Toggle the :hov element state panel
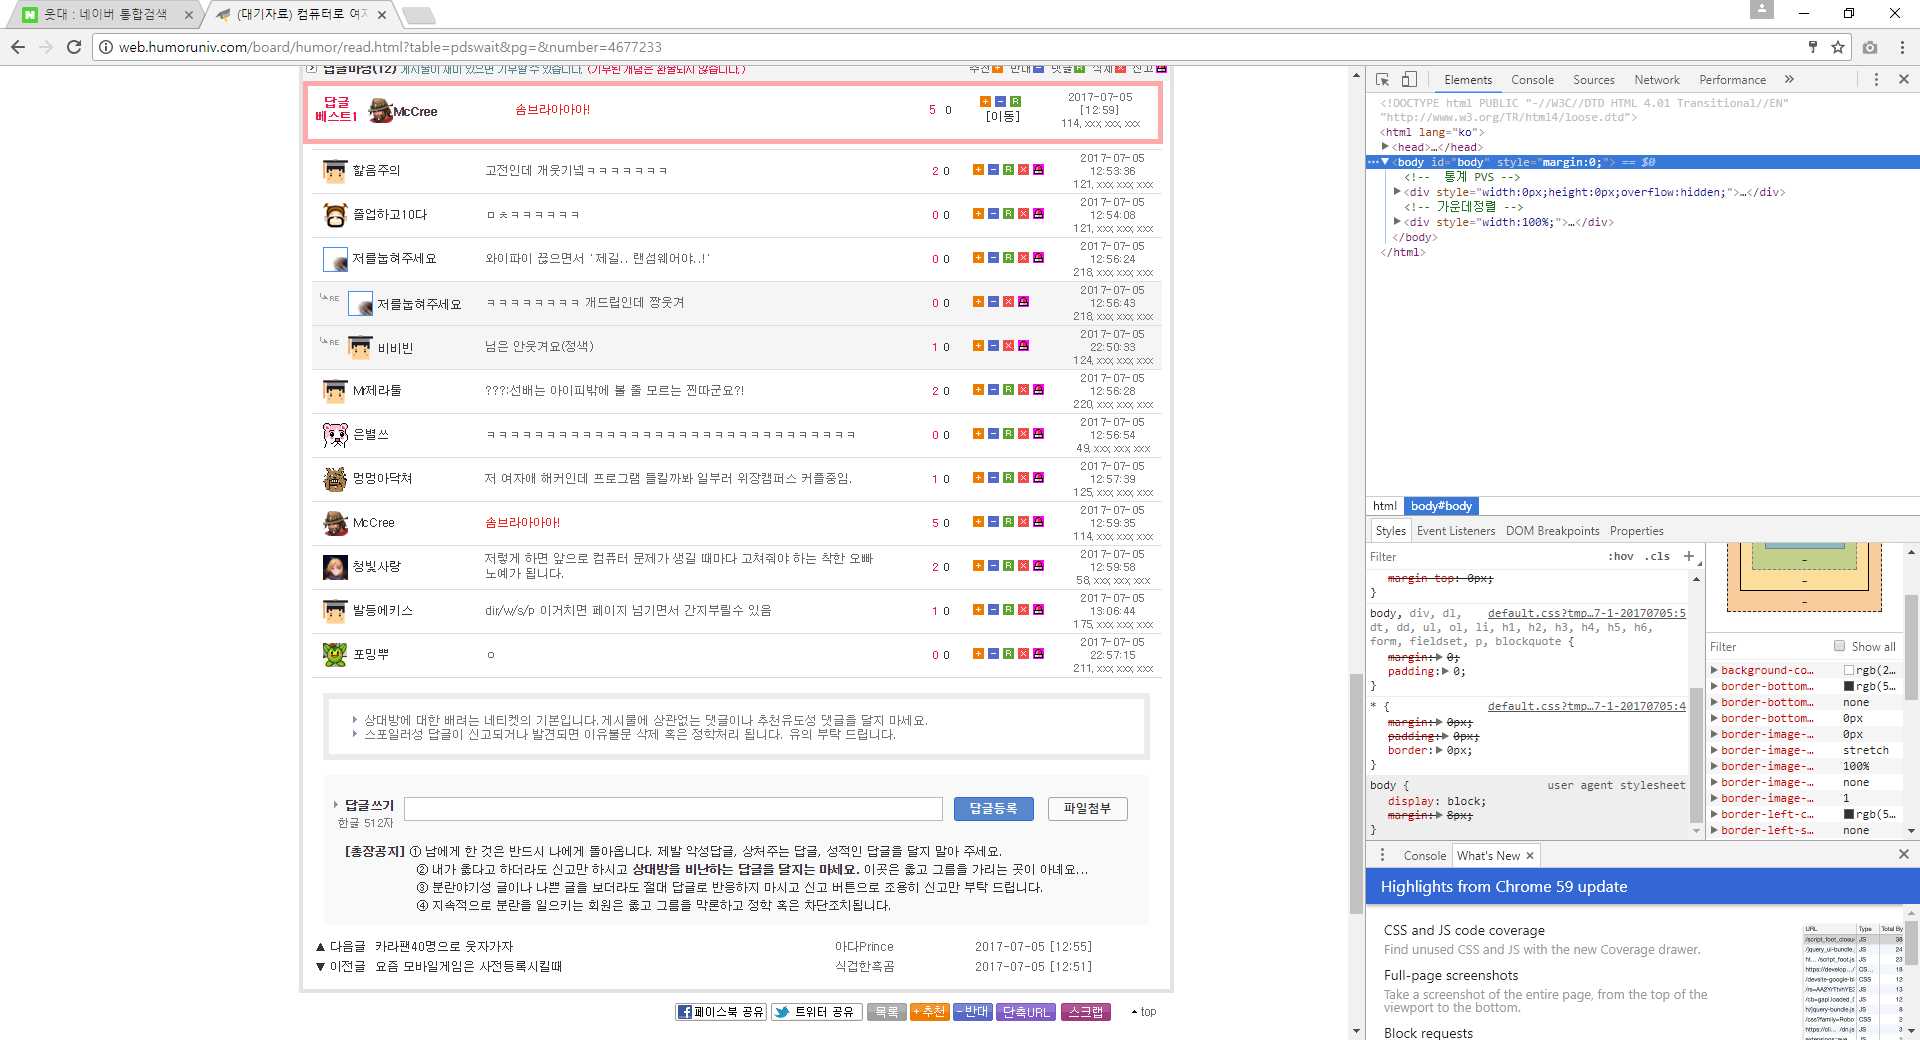Image resolution: width=1920 pixels, height=1040 pixels. 1620,557
